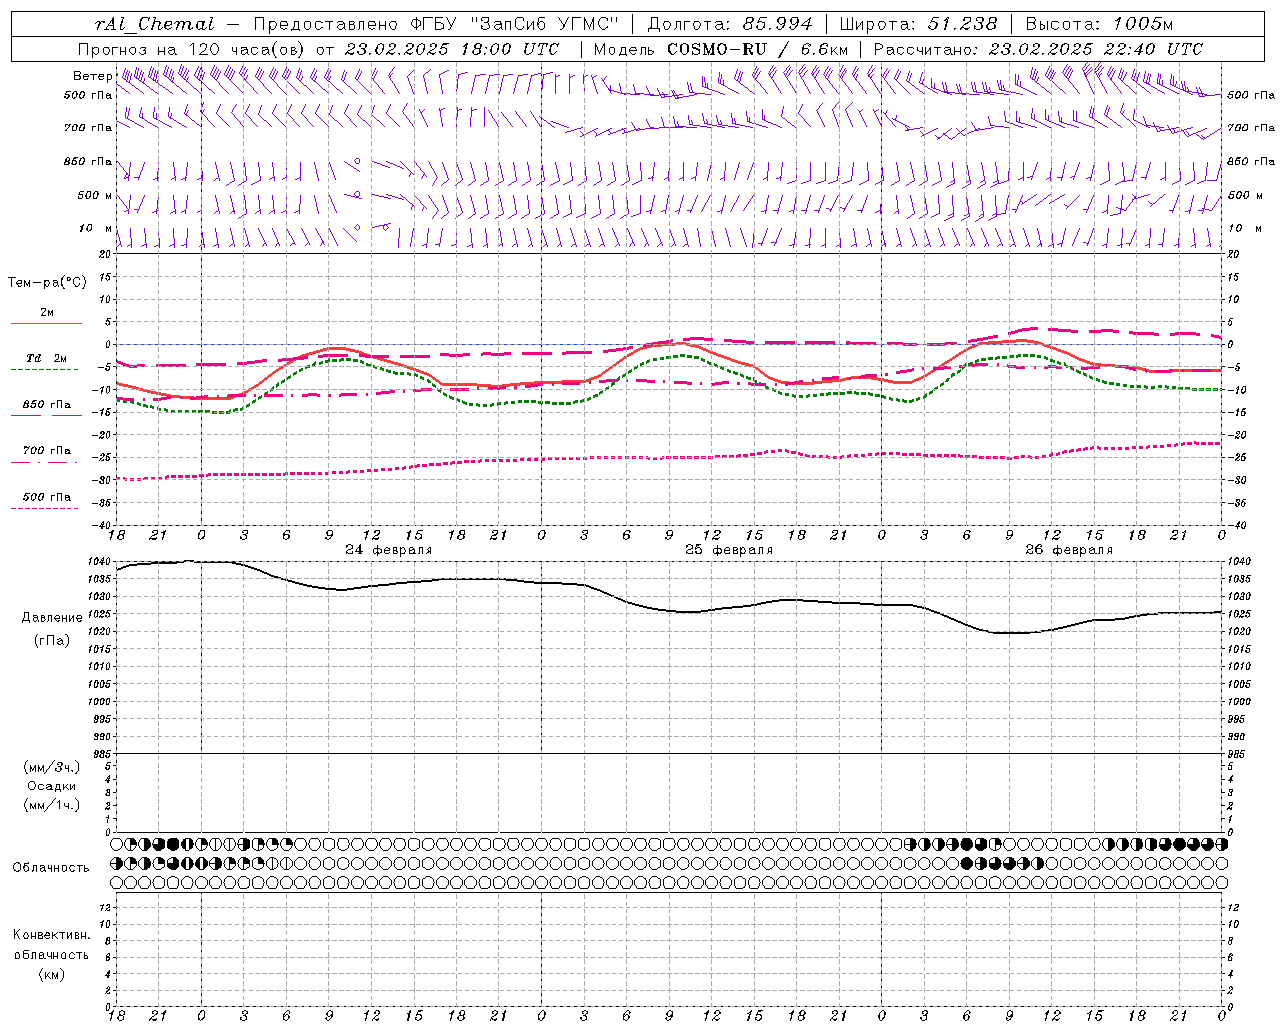Click the left 700 гПа wind level label

point(88,128)
